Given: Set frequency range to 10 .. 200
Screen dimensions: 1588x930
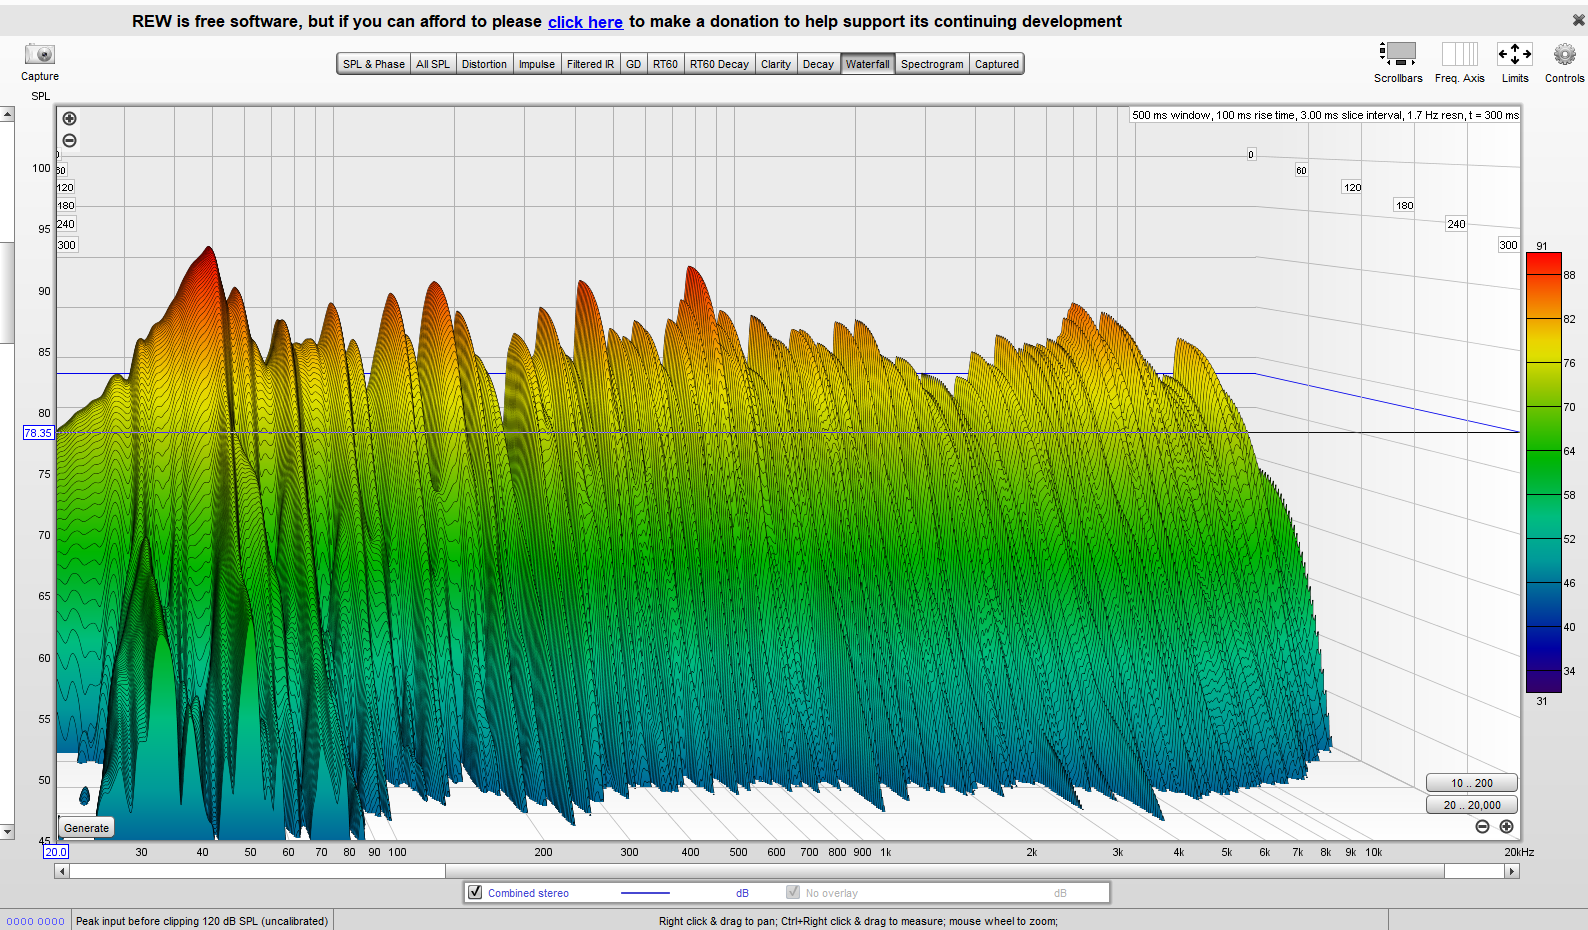Looking at the screenshot, I should click(1471, 783).
